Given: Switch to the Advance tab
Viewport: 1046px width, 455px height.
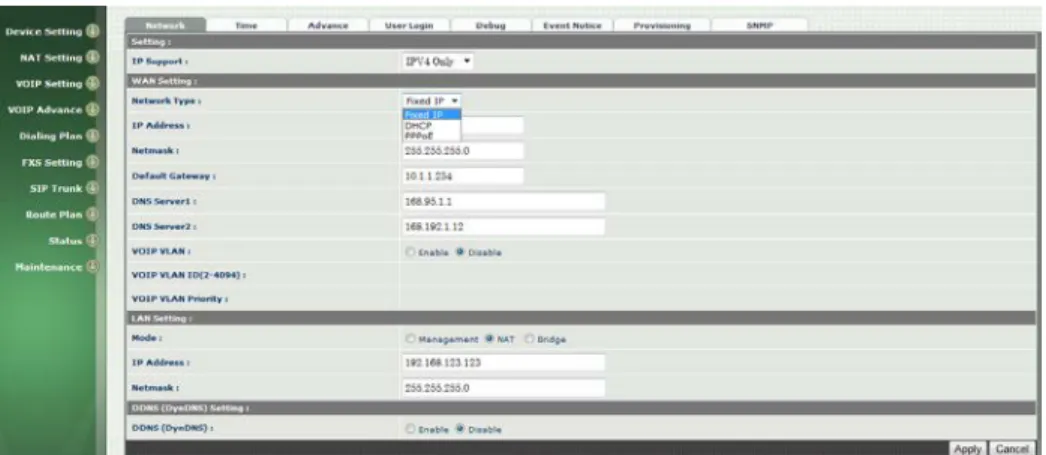Looking at the screenshot, I should click(x=328, y=25).
